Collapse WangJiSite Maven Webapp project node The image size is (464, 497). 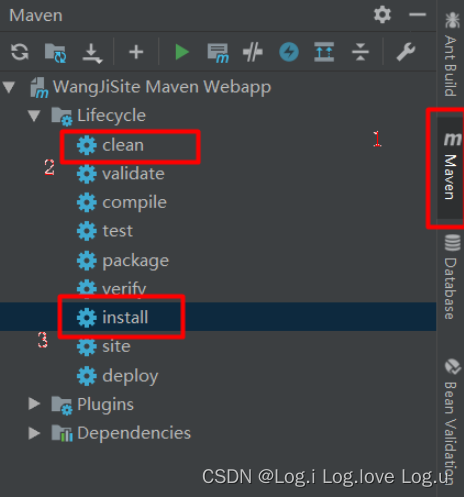pos(9,87)
